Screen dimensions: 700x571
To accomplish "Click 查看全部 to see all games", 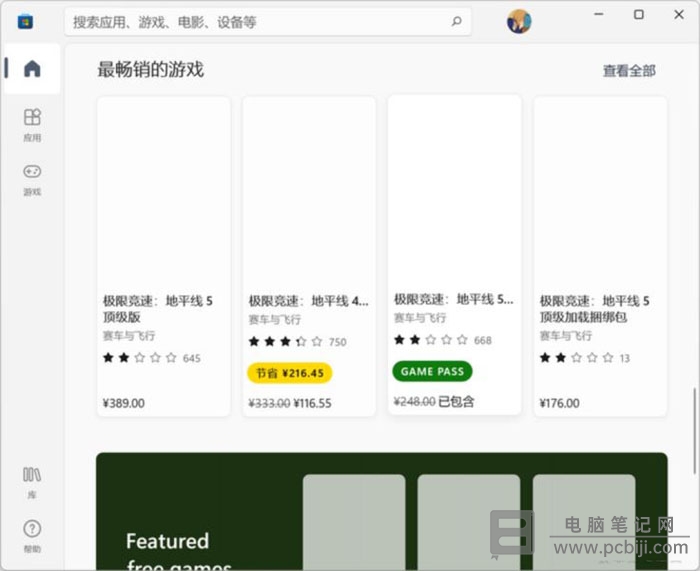I will coord(629,71).
